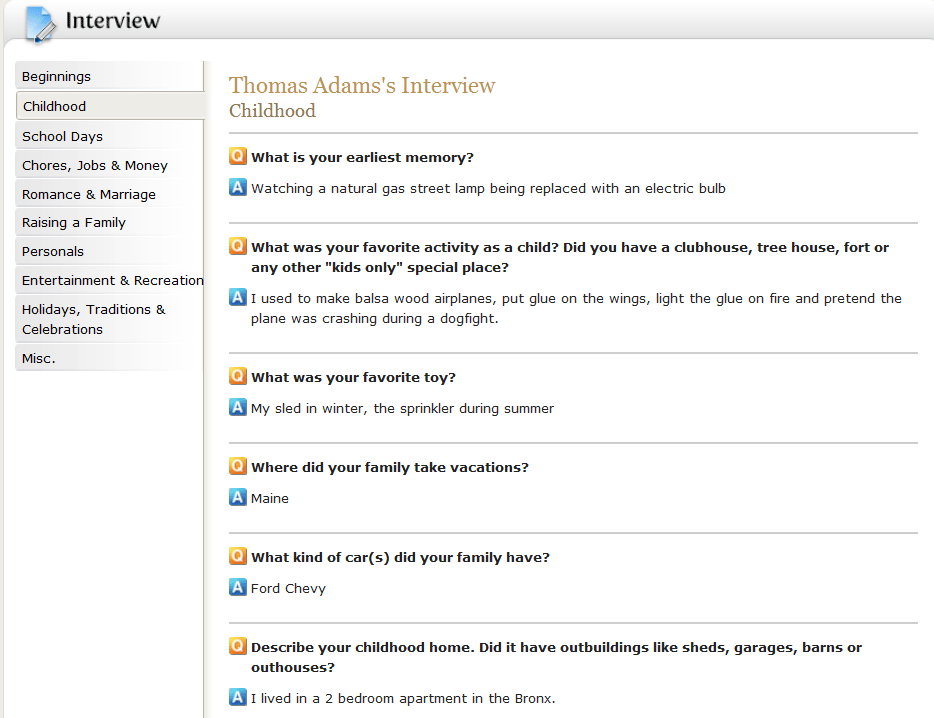Click the Q icon beside childhood home question
The image size is (934, 718).
coord(238,647)
